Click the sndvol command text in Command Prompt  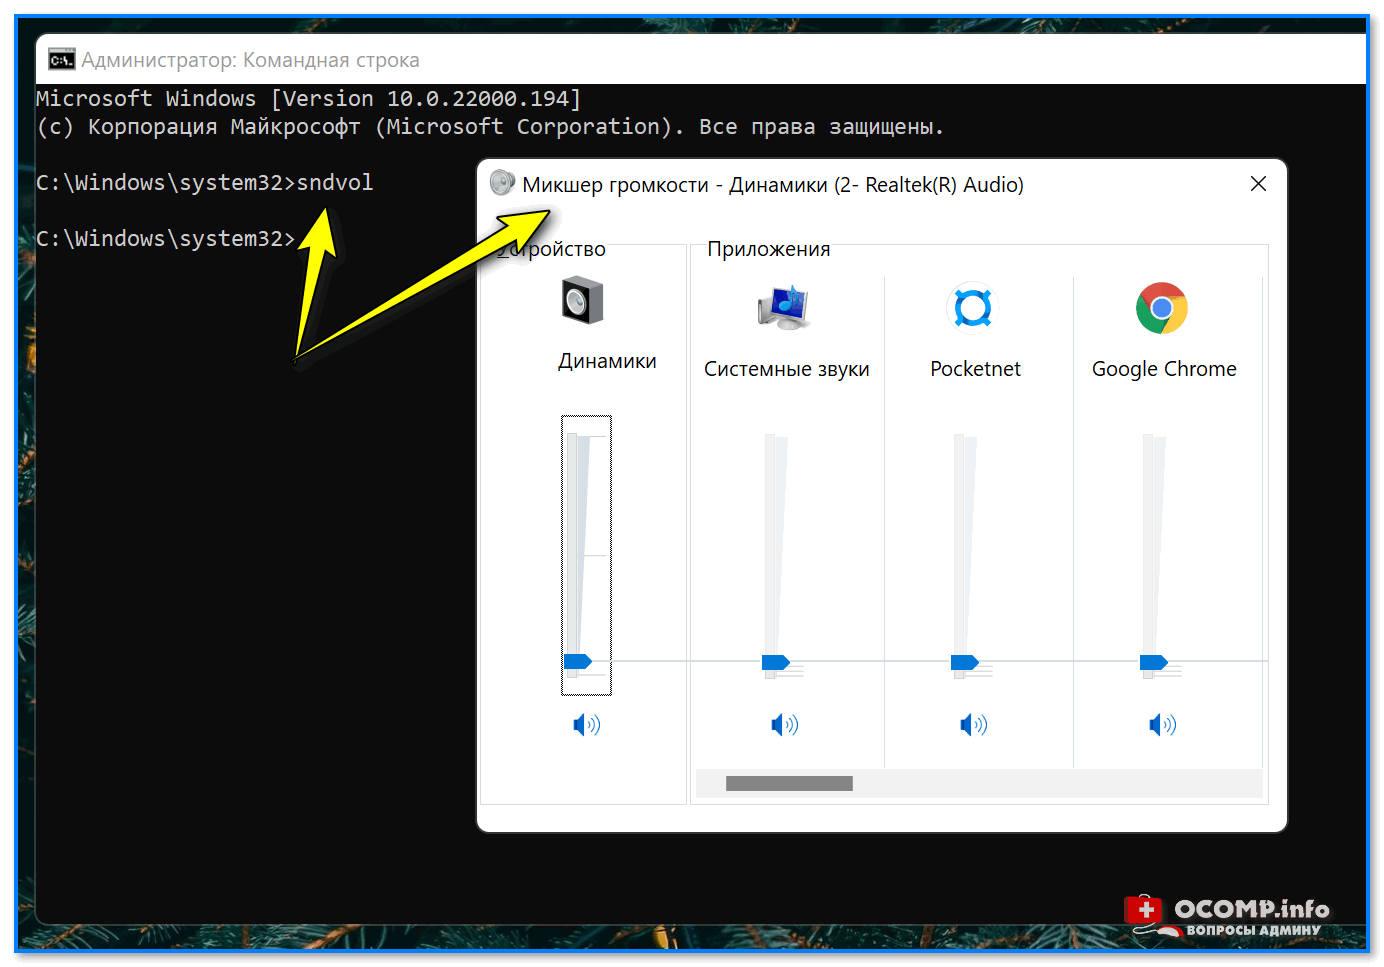[x=335, y=183]
